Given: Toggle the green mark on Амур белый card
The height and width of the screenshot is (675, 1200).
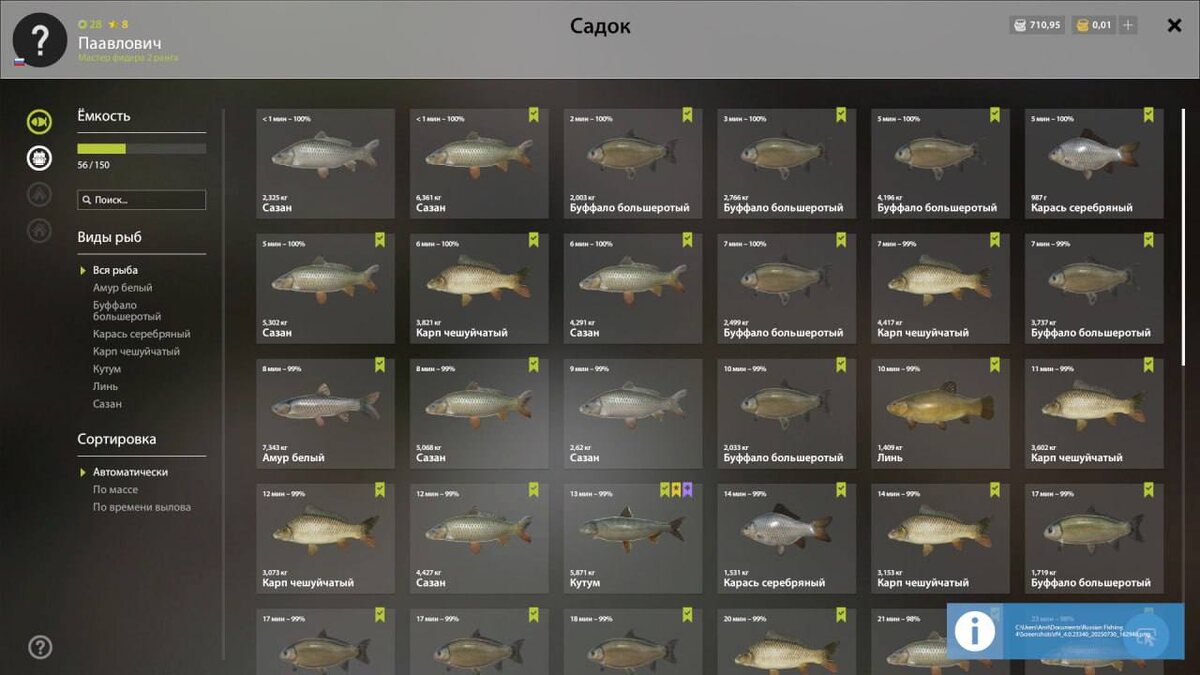Looking at the screenshot, I should coord(380,365).
